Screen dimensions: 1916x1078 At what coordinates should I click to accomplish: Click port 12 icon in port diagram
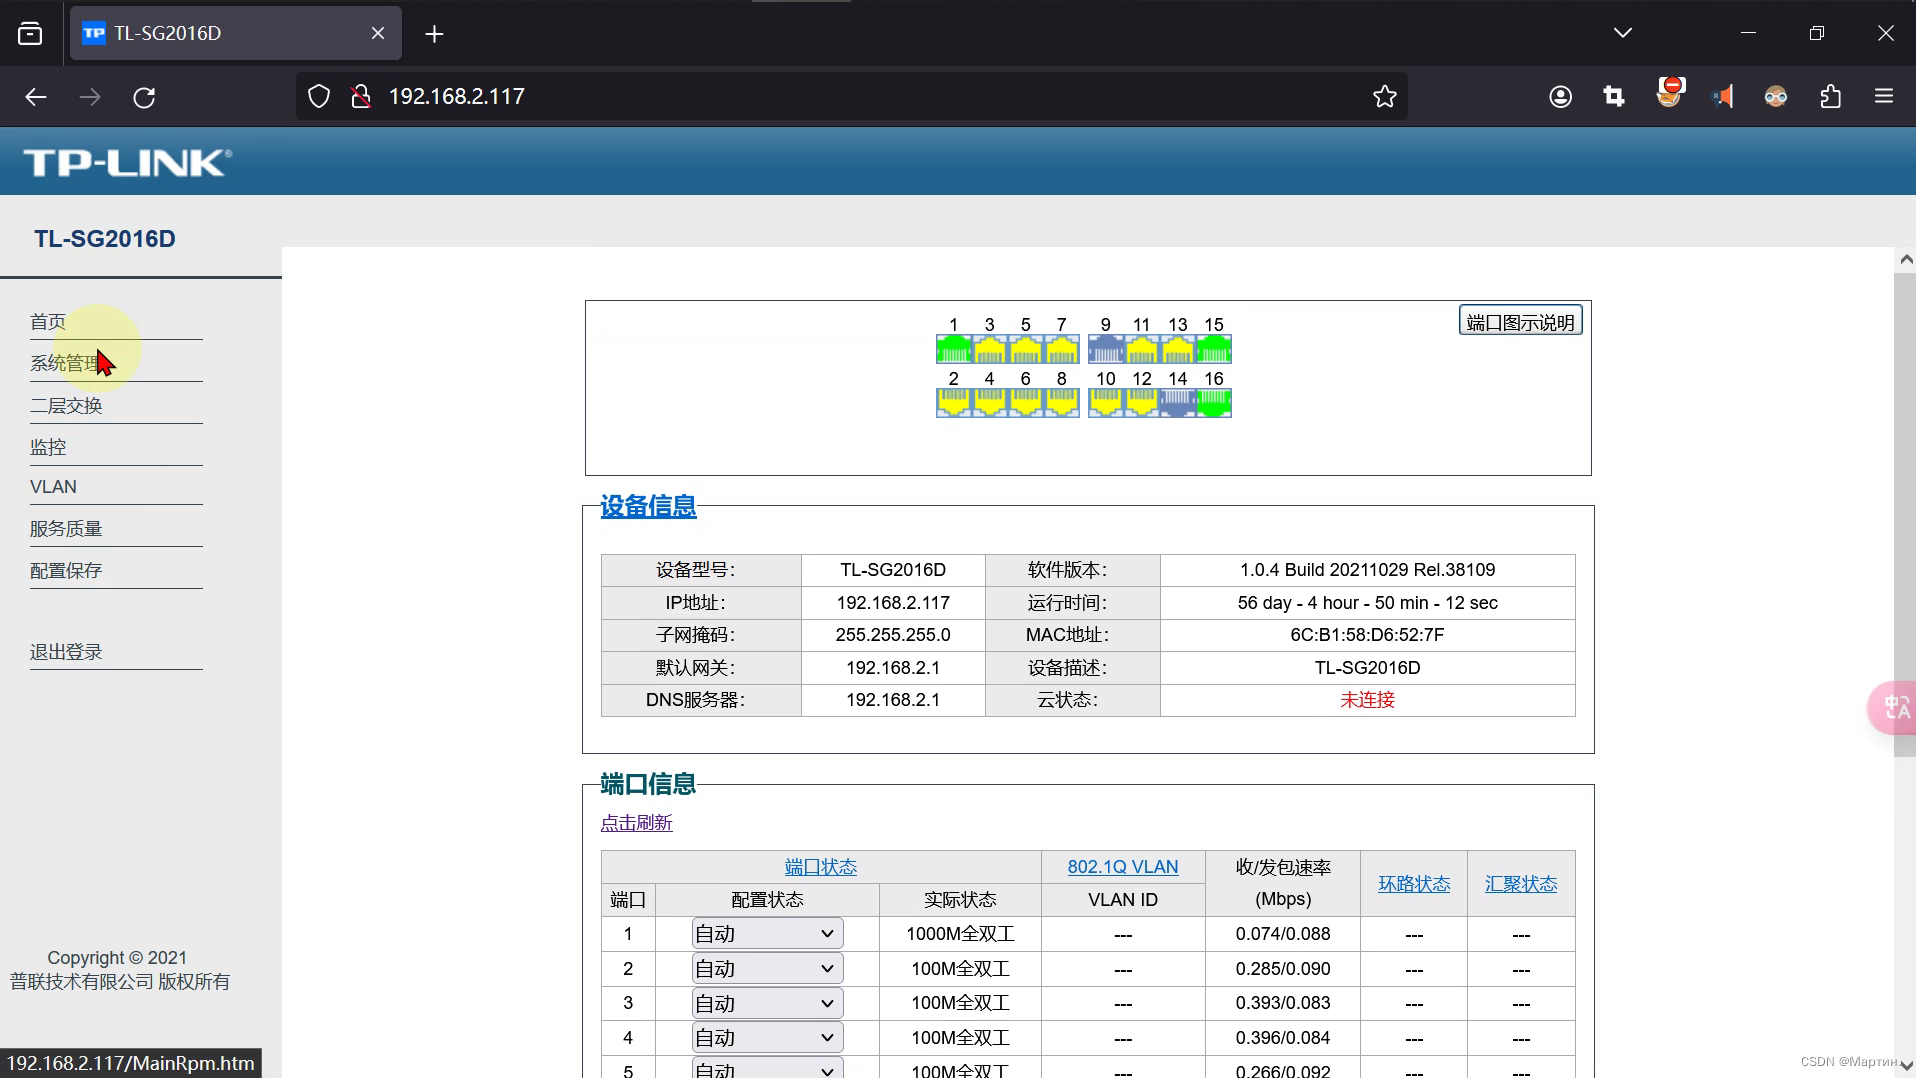click(x=1141, y=403)
